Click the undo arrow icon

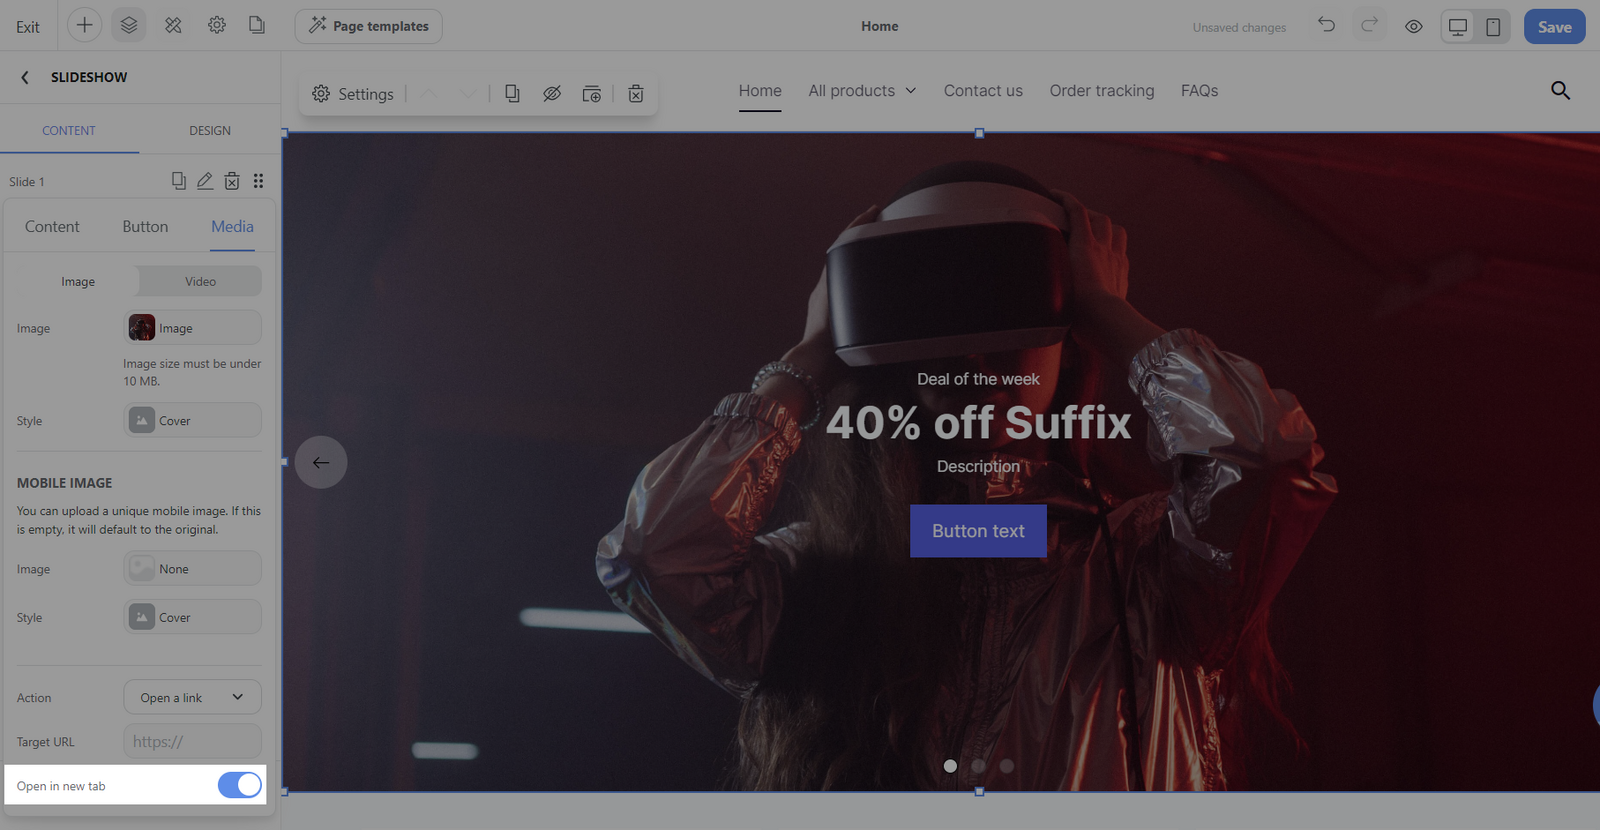[1326, 25]
